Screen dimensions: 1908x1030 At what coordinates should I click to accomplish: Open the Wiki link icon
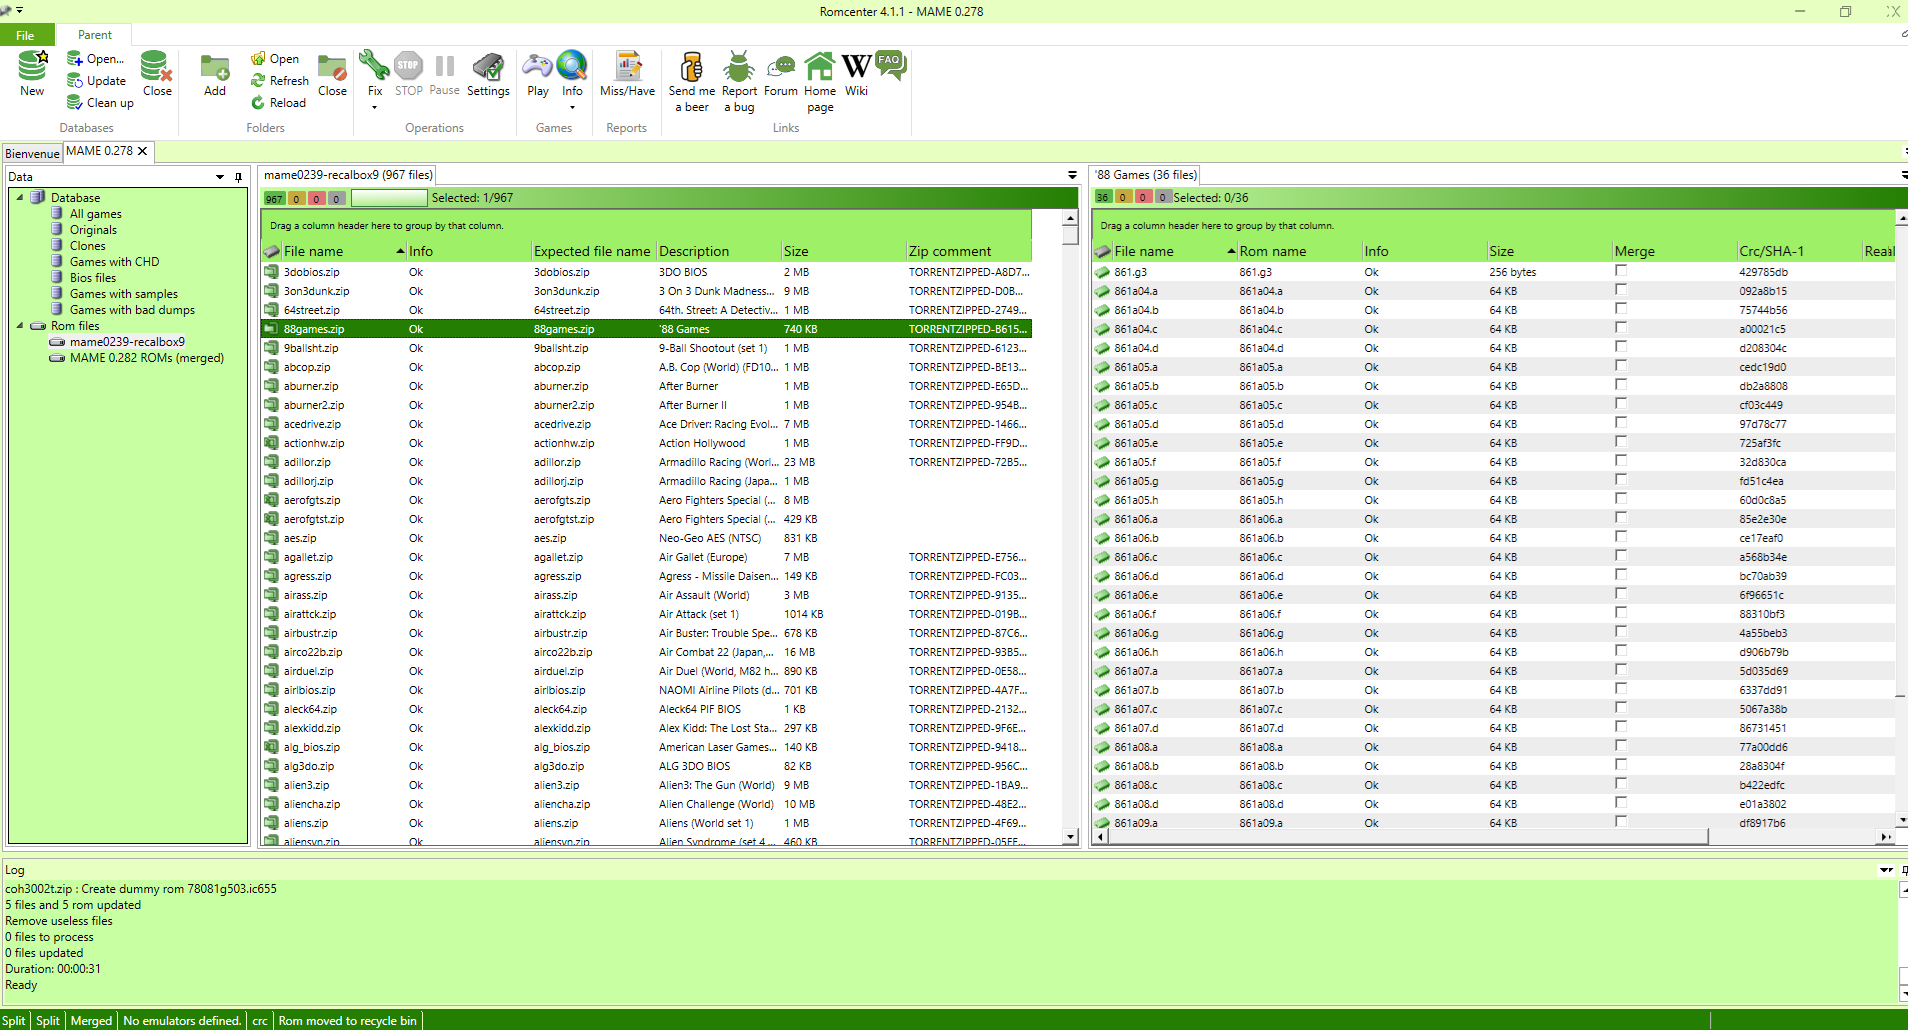856,67
